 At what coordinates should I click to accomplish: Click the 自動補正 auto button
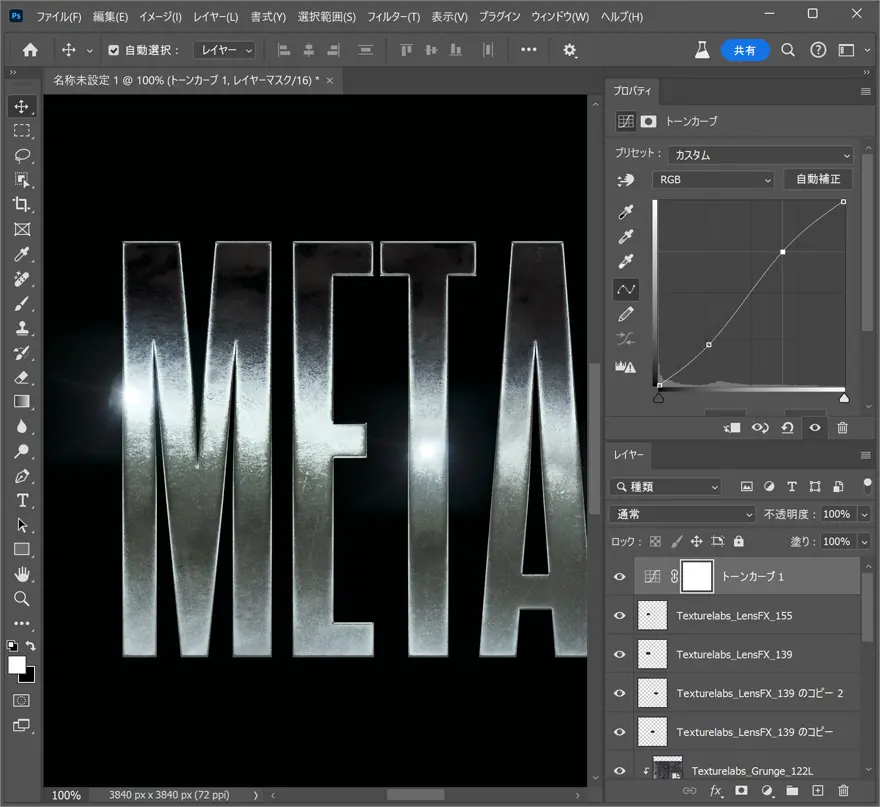[x=818, y=179]
